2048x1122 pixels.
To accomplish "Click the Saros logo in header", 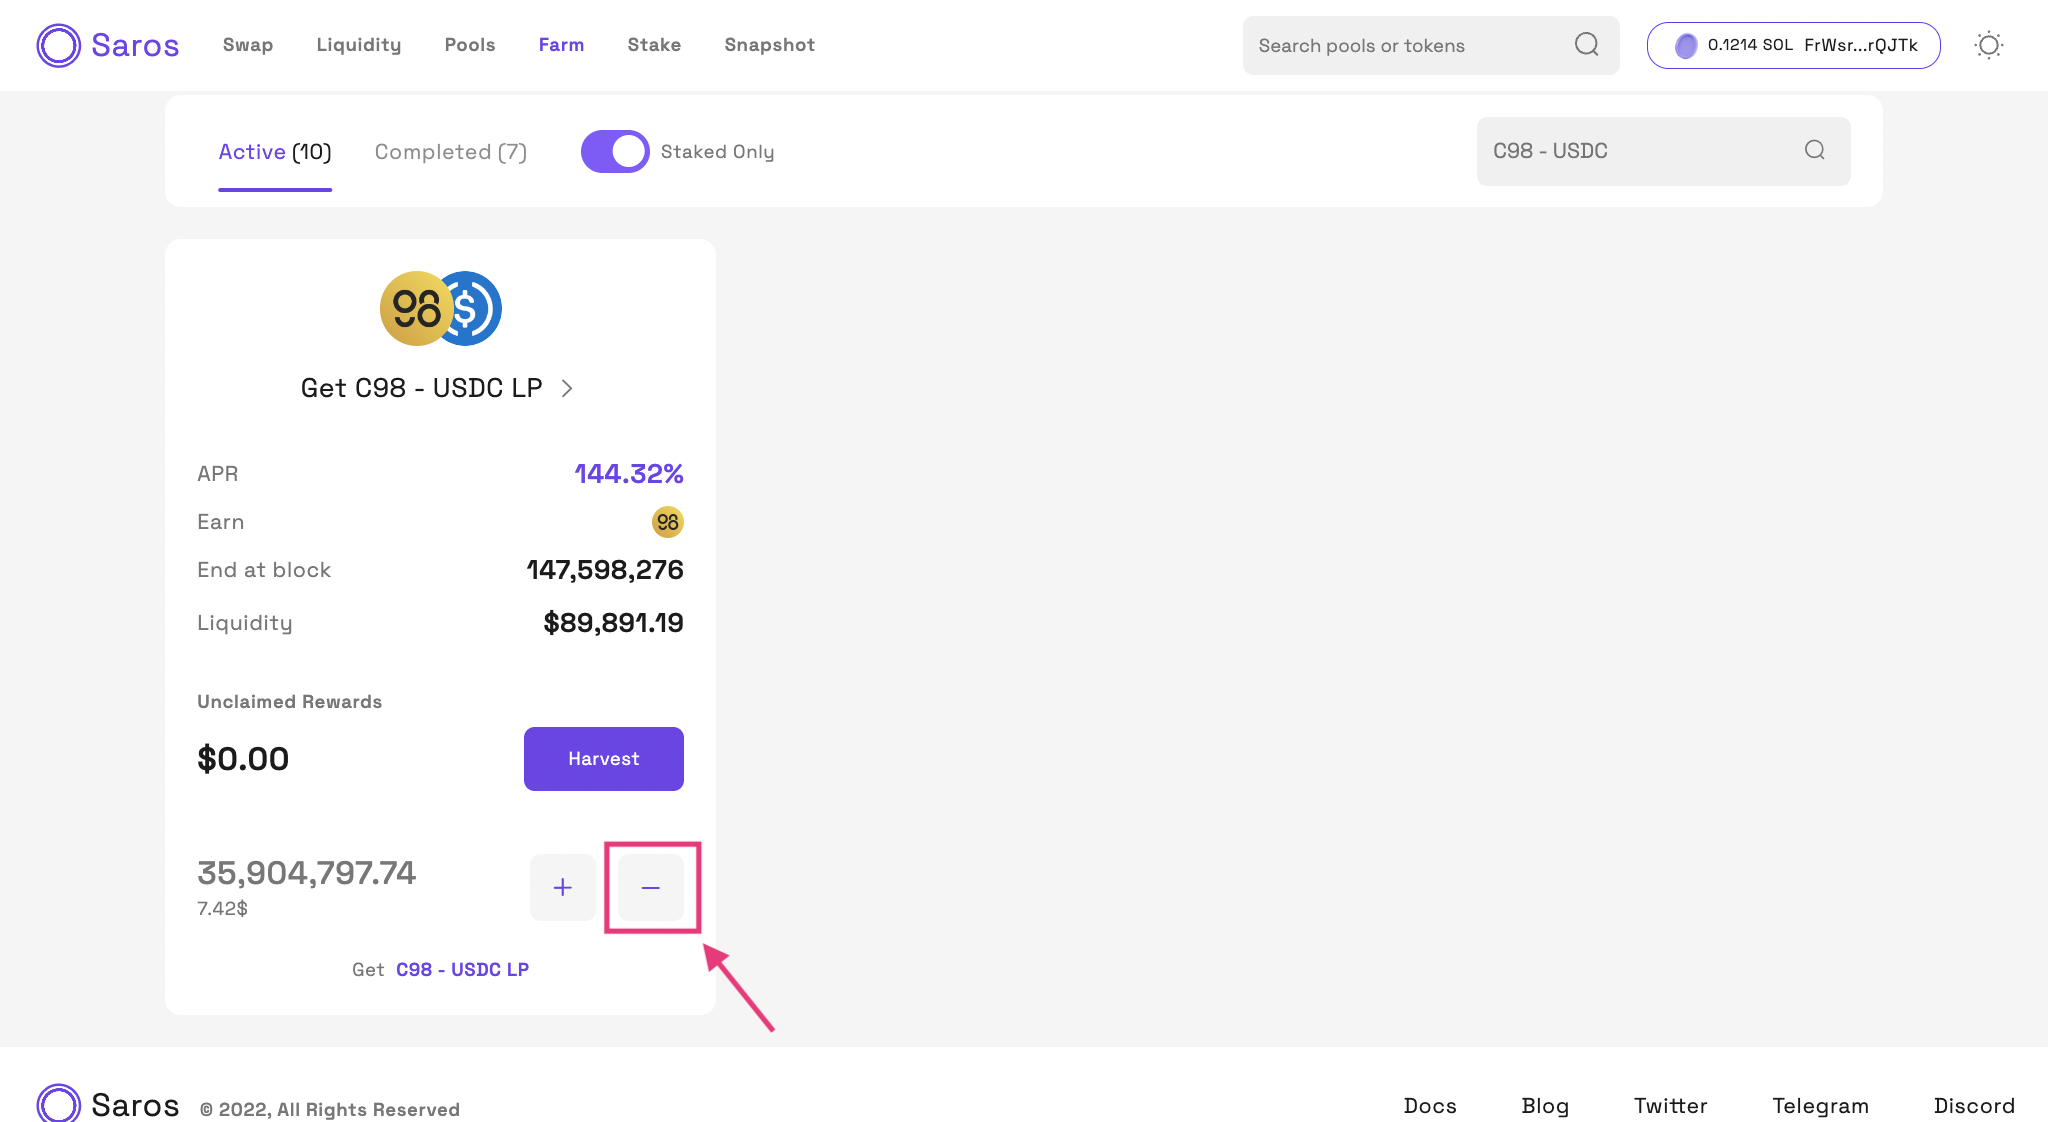I will pyautogui.click(x=108, y=45).
